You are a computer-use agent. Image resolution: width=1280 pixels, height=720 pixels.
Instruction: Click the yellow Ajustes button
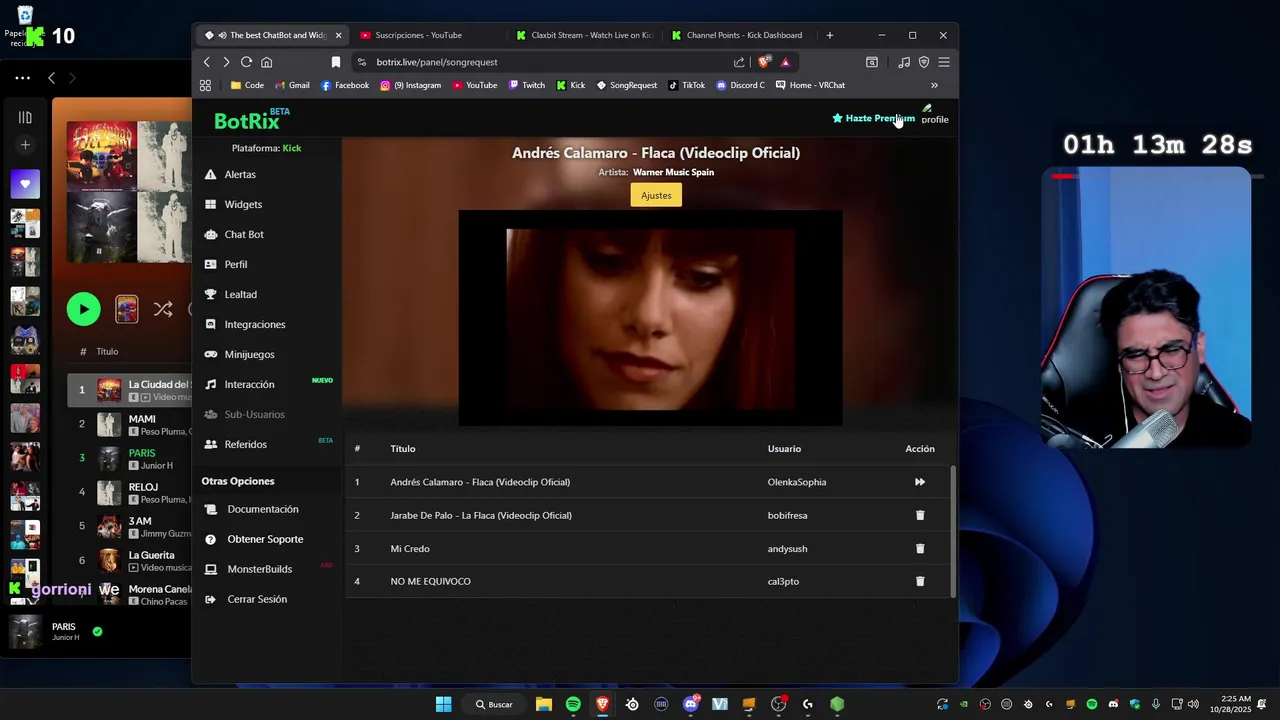click(x=656, y=195)
